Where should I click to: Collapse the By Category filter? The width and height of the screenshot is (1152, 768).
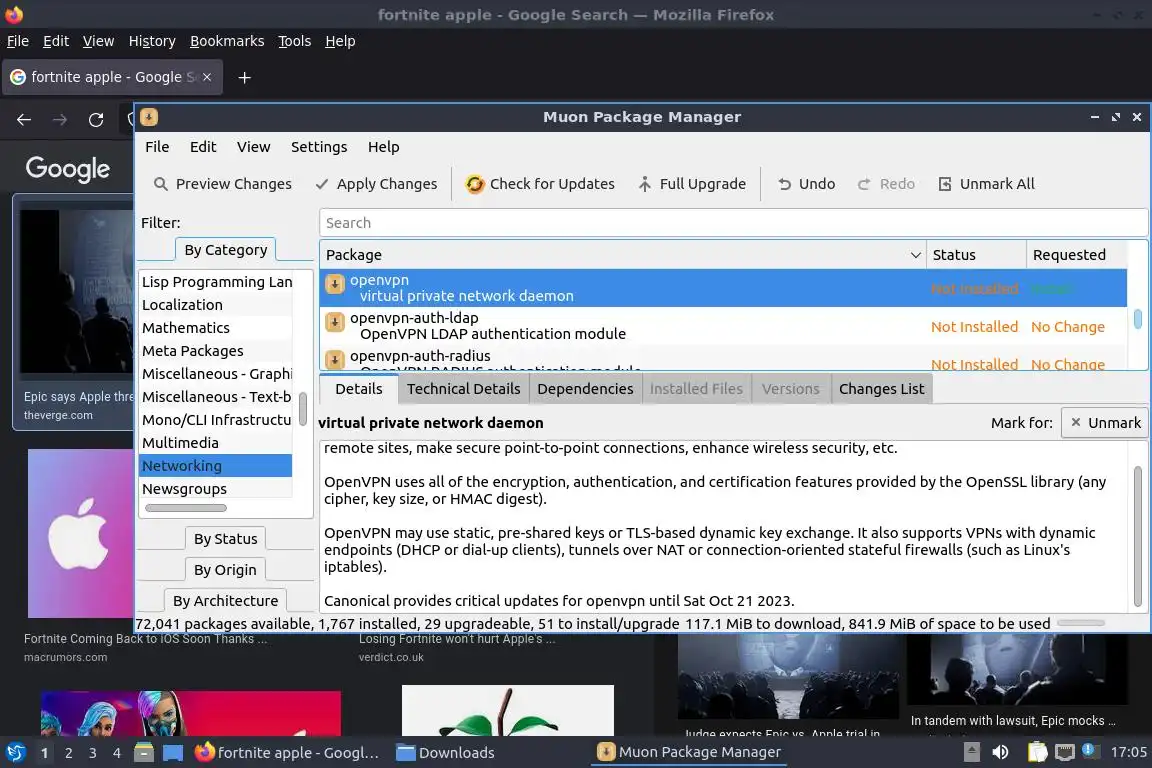click(226, 250)
